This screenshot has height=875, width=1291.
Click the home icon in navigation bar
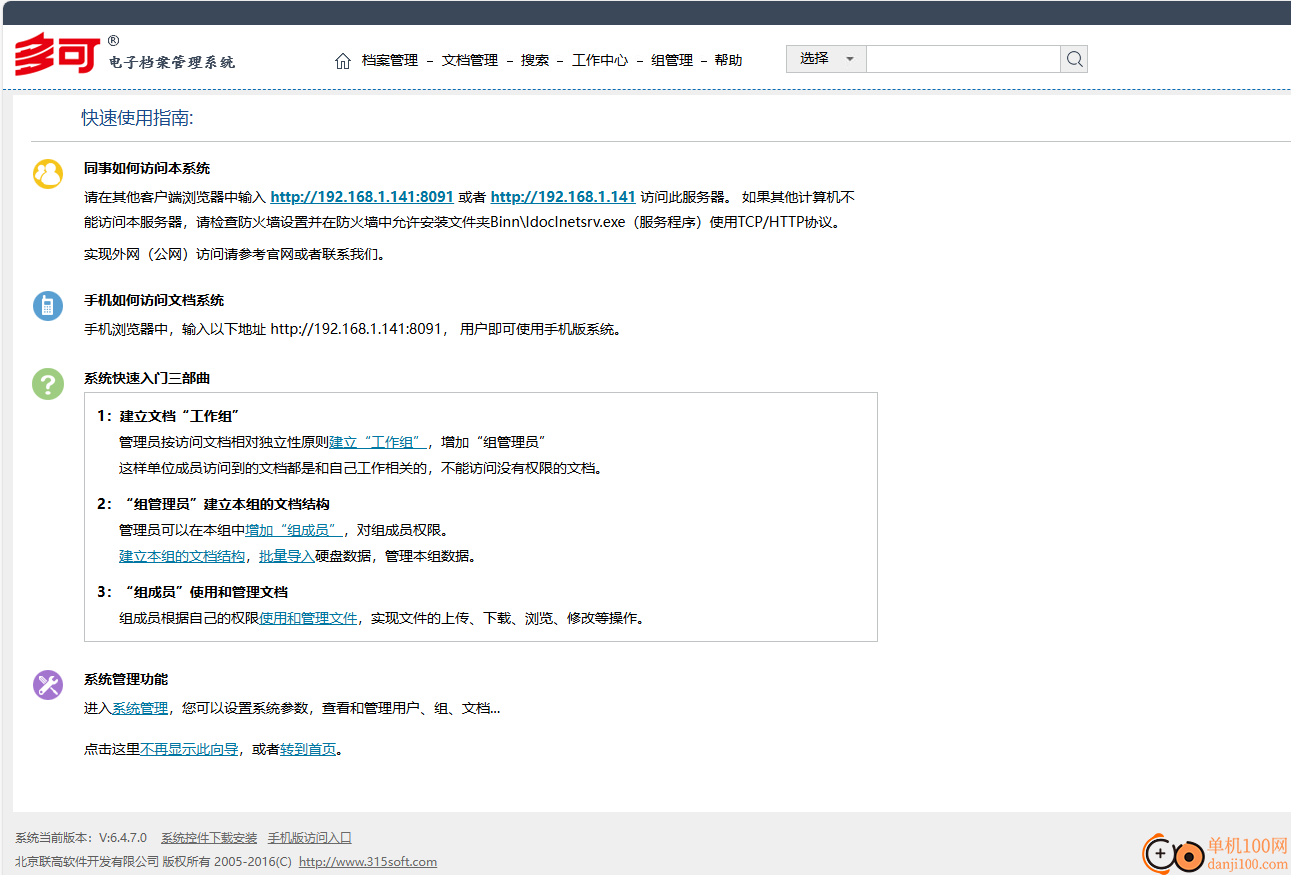(x=343, y=61)
